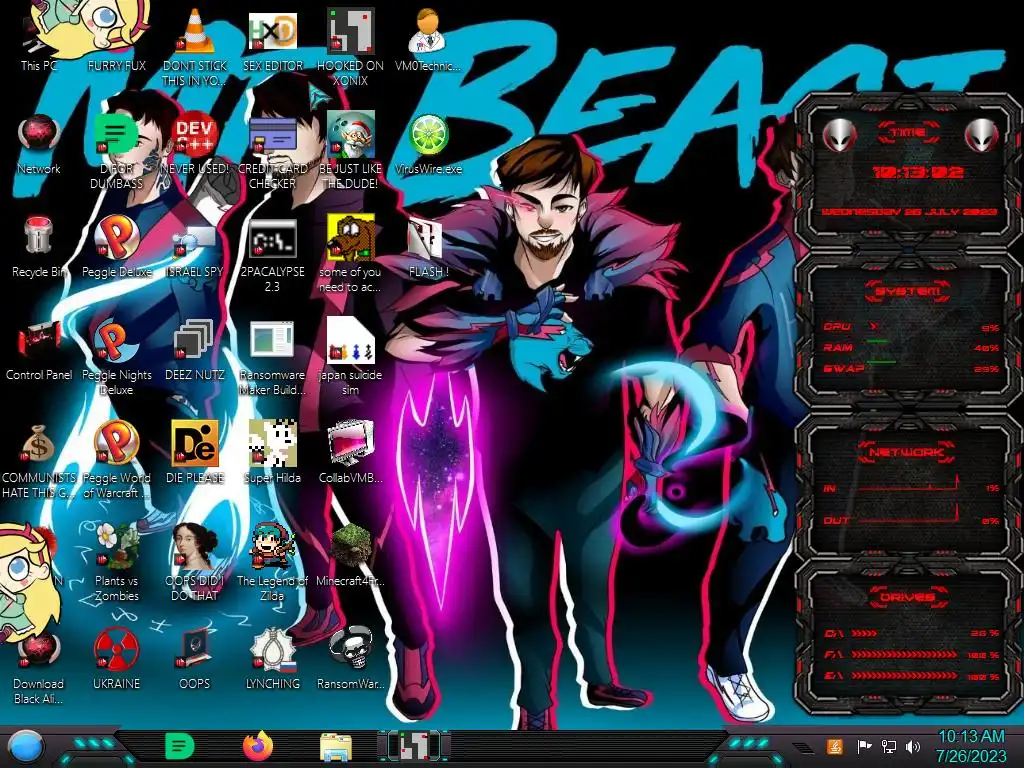Open the E:\ drive entry in Drives widget
Image resolution: width=1024 pixels, height=768 pixels.
tap(911, 676)
